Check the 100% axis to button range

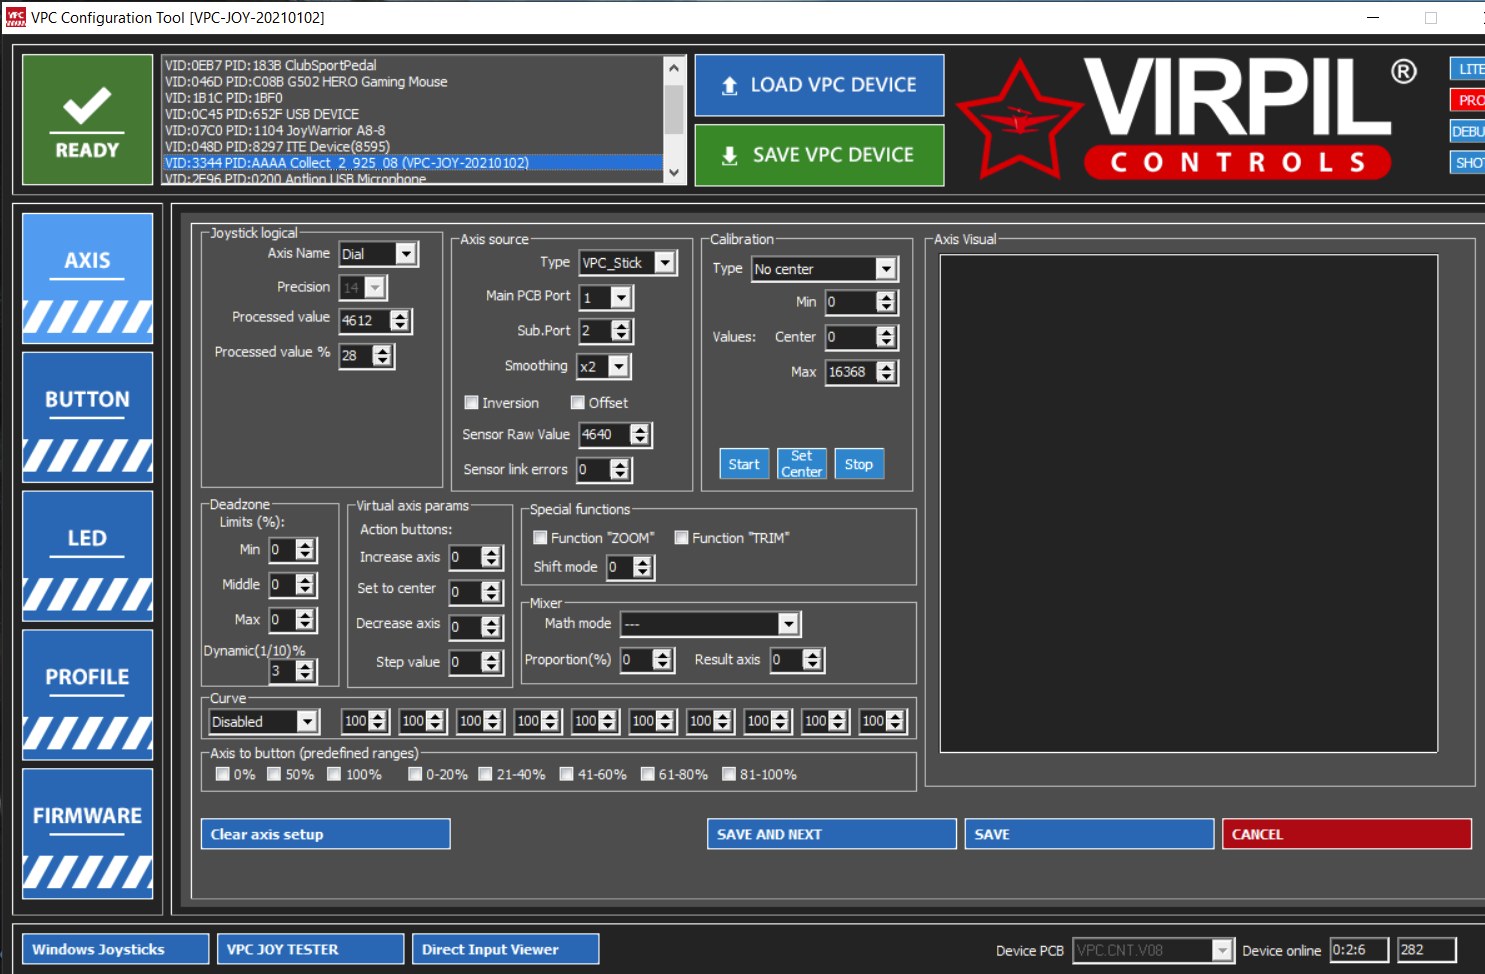click(x=335, y=774)
